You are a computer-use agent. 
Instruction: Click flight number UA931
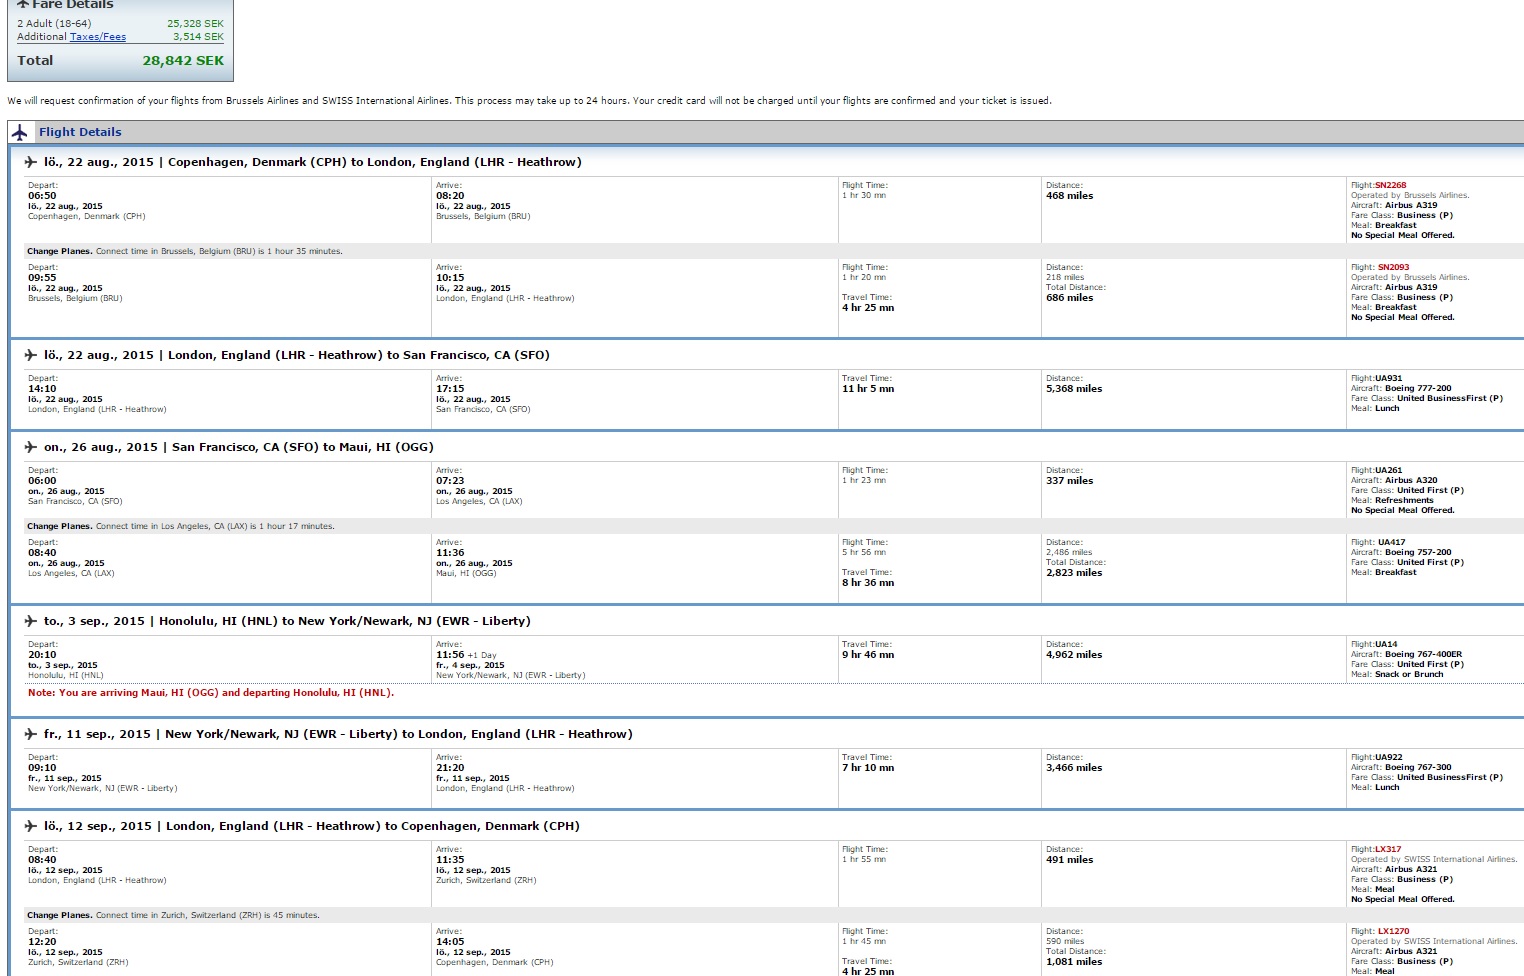pyautogui.click(x=1388, y=378)
